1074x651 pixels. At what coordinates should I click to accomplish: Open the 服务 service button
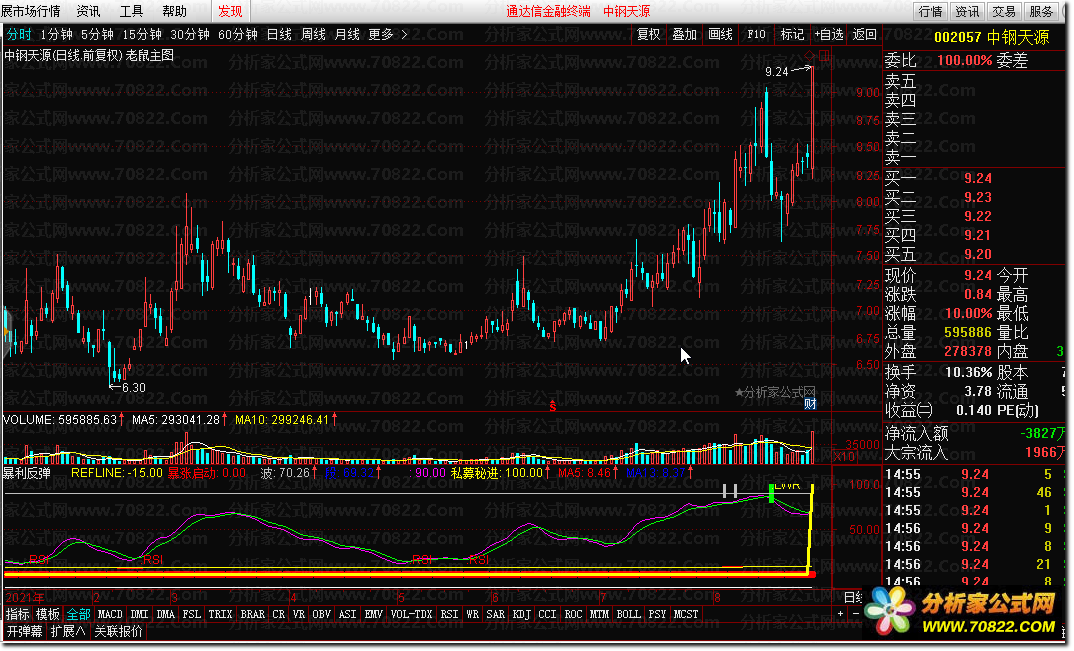click(x=1041, y=11)
